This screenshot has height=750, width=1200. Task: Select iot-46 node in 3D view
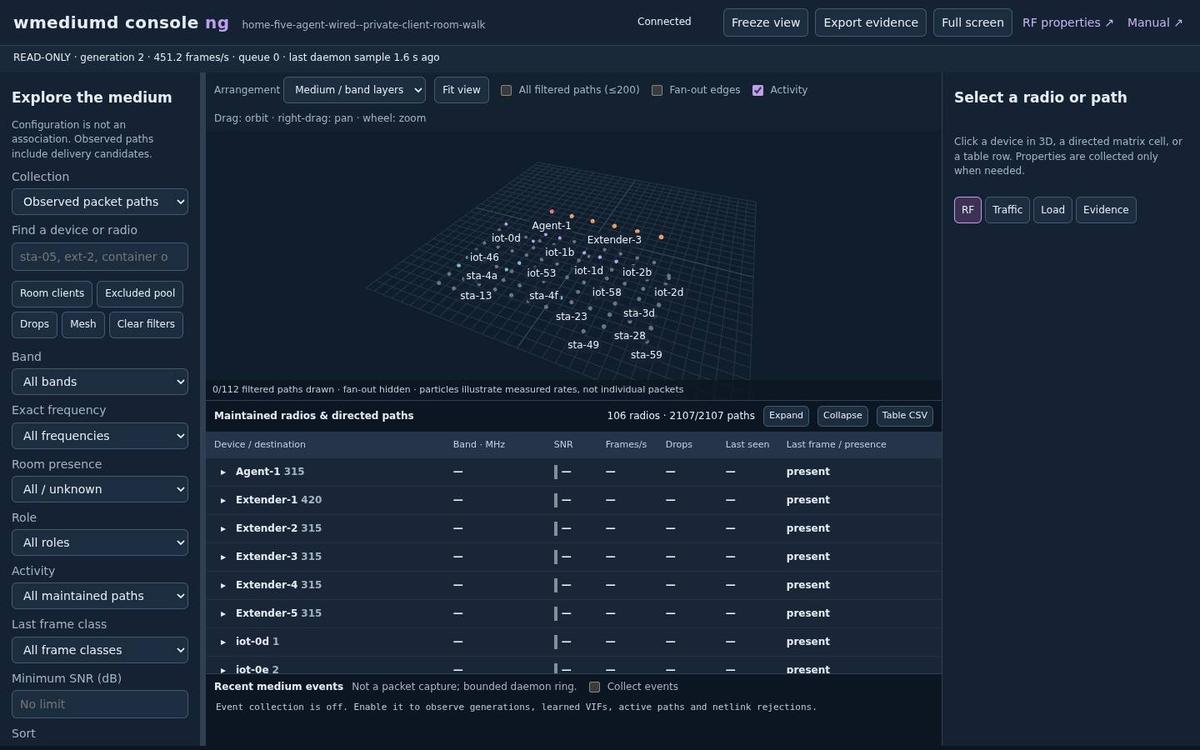pyautogui.click(x=484, y=258)
